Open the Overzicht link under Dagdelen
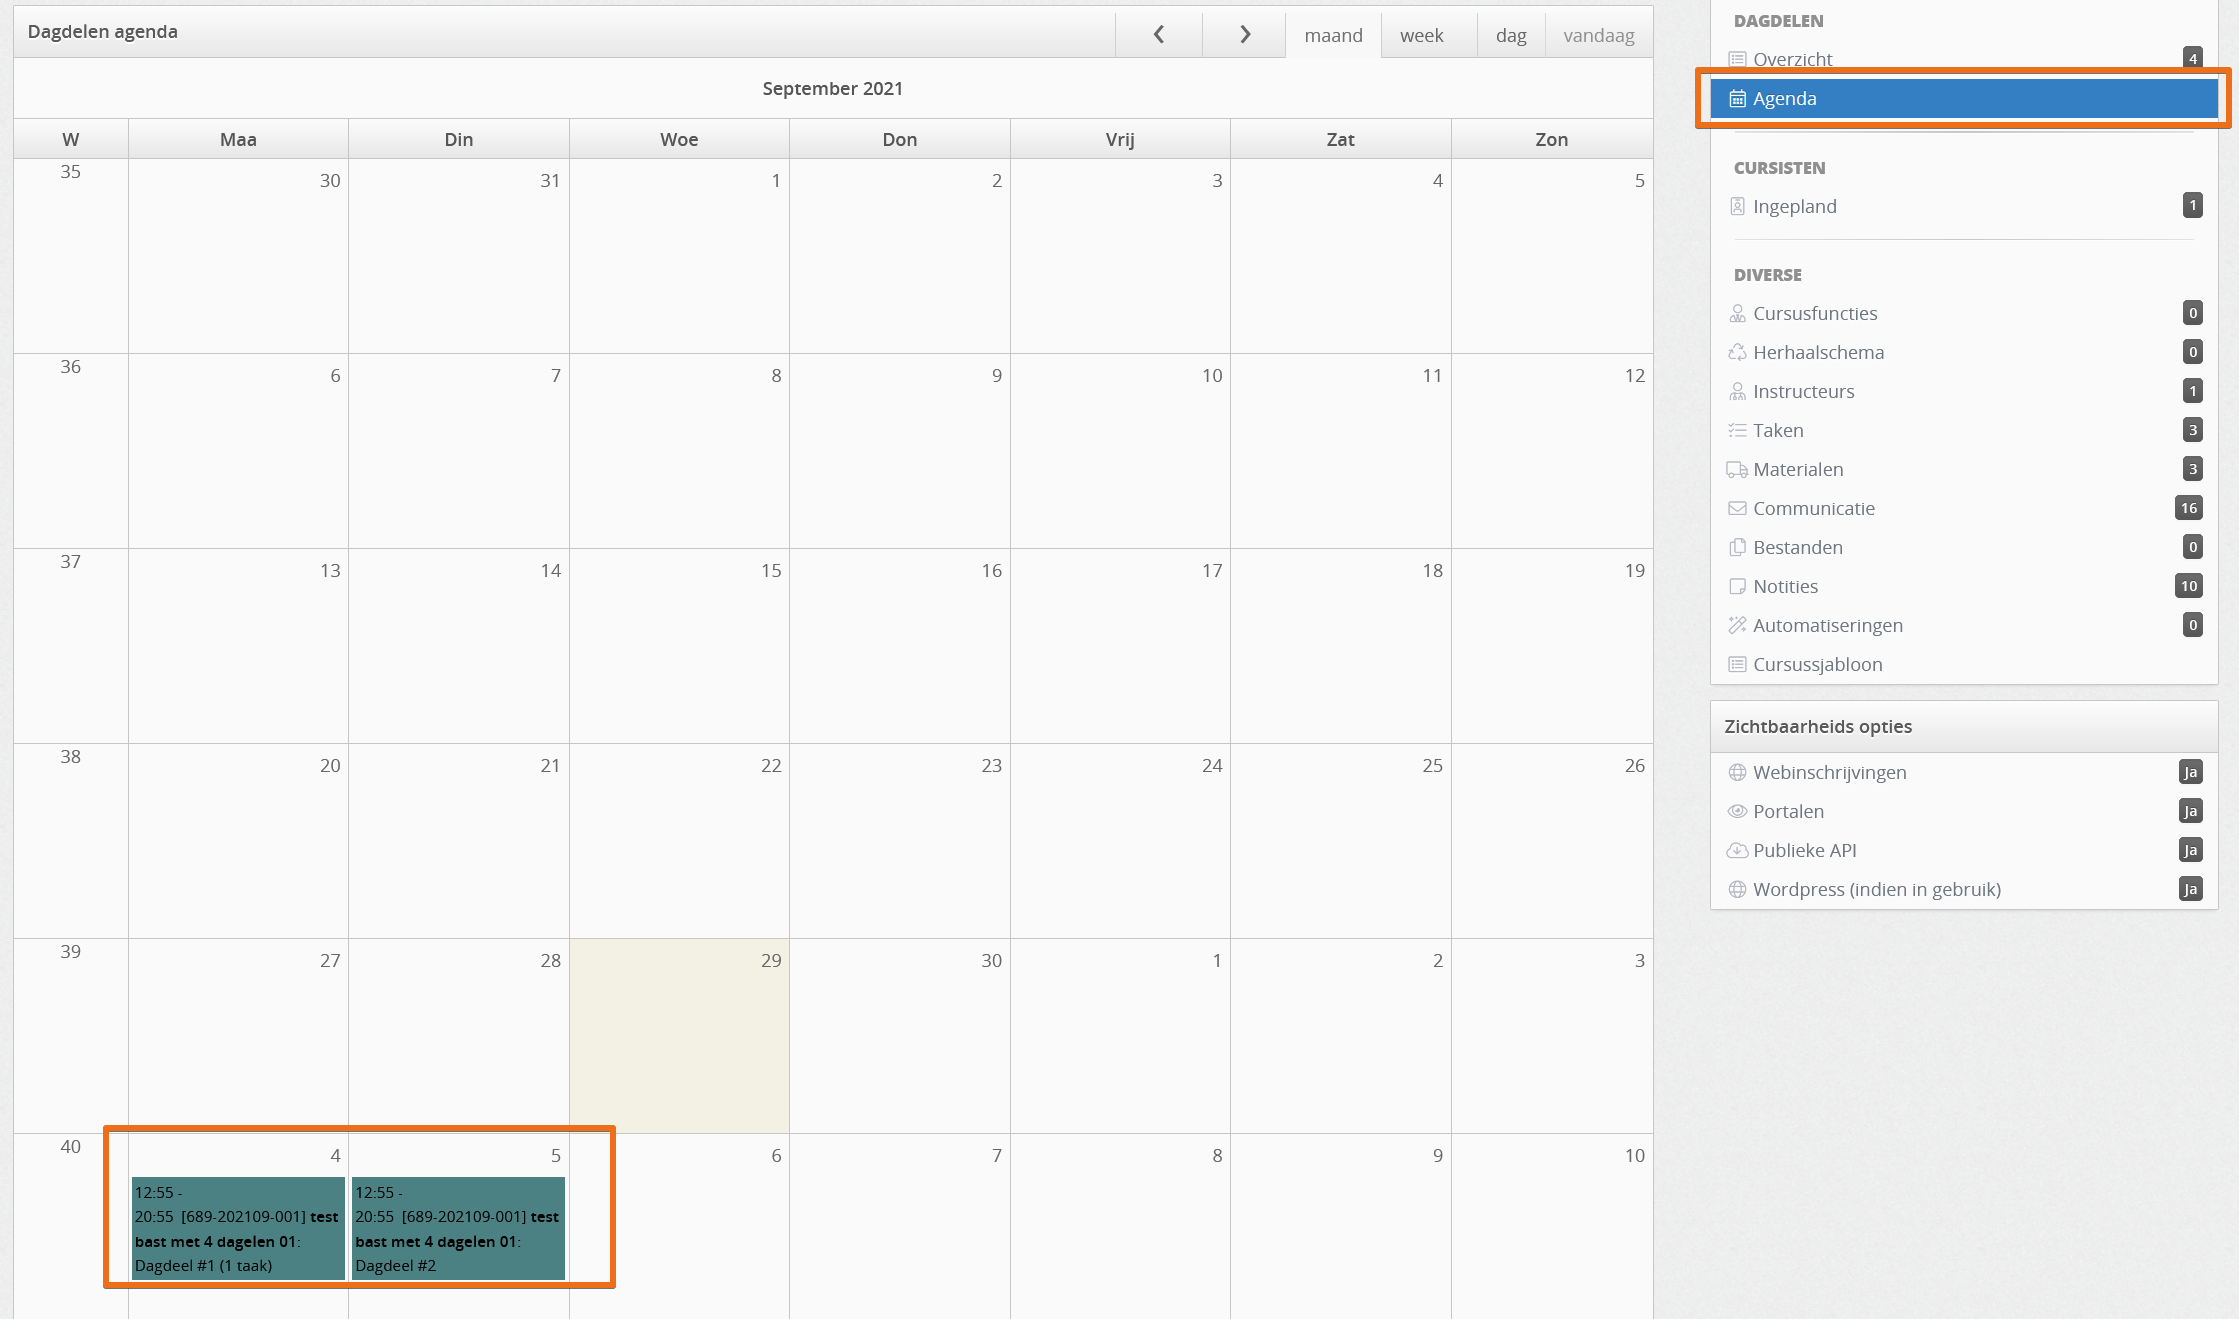The image size is (2239, 1319). tap(1792, 60)
